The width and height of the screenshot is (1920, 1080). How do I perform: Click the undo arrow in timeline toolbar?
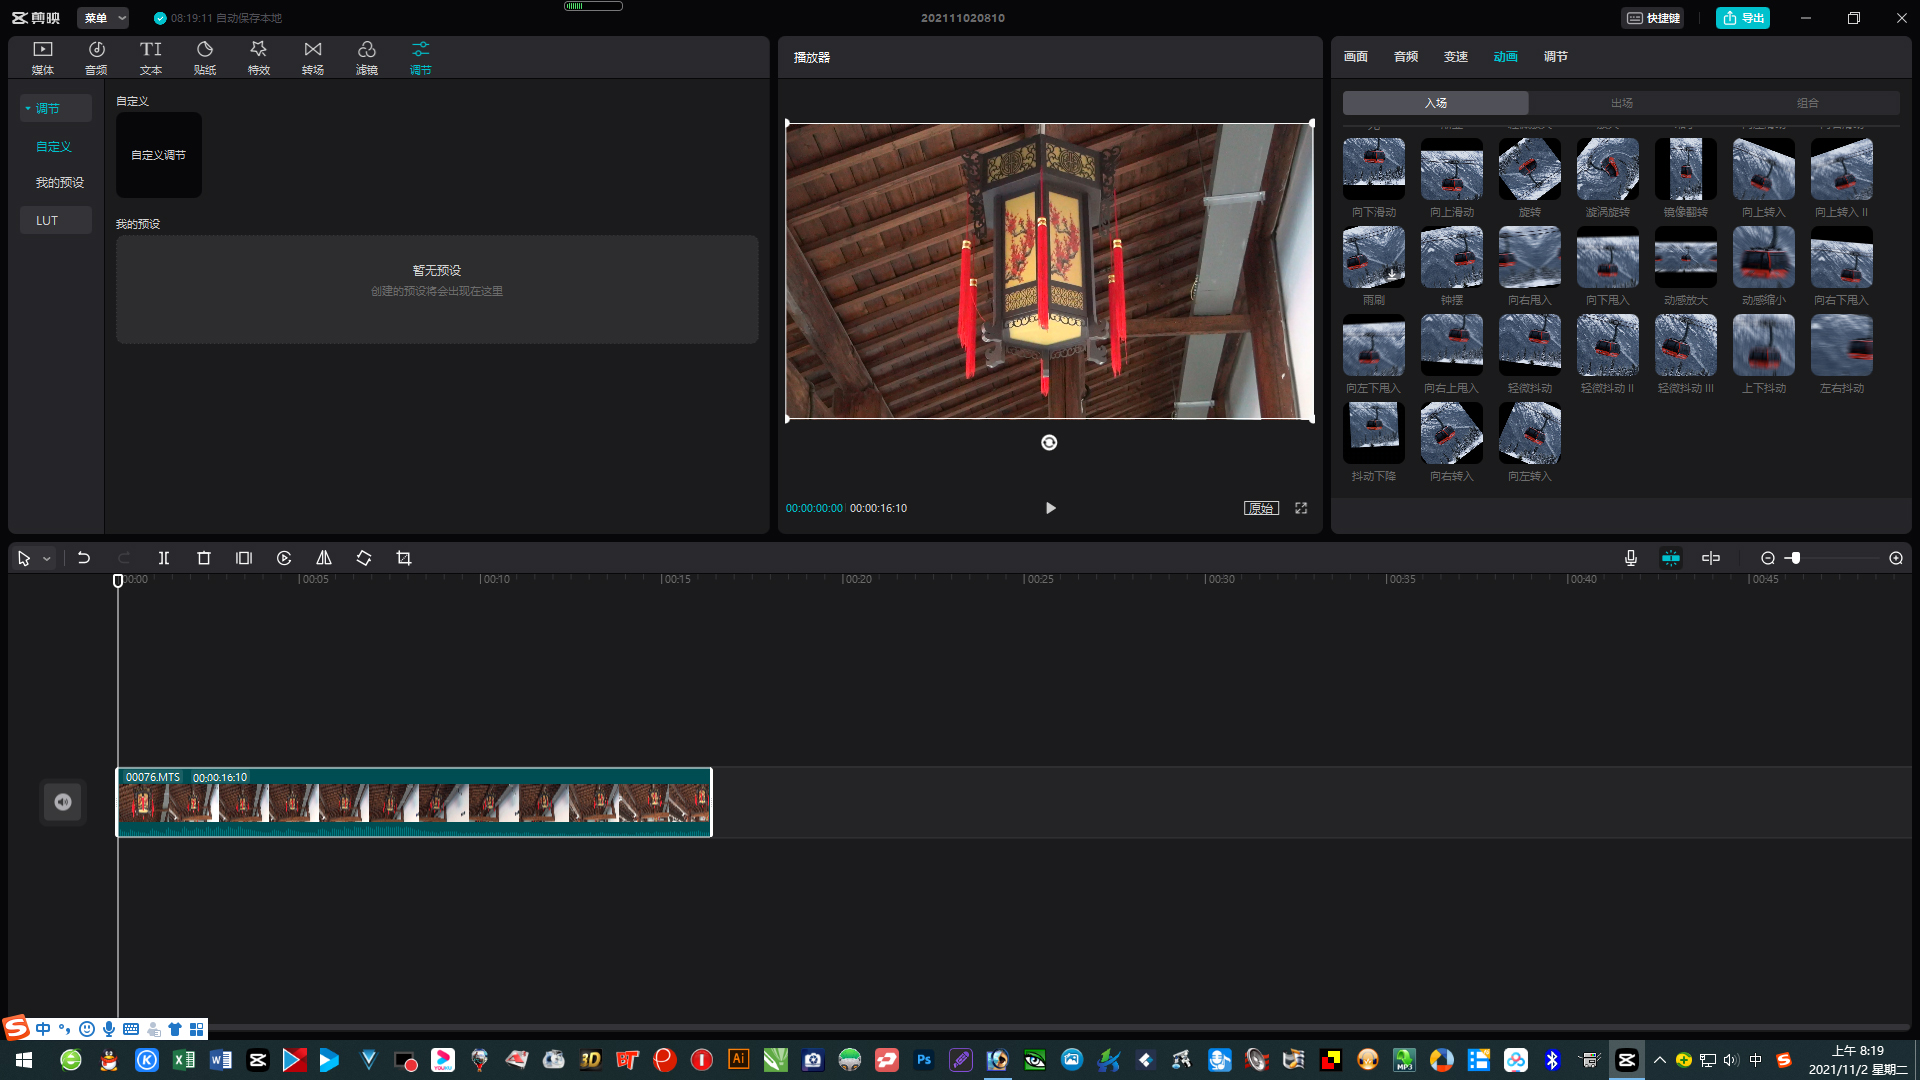84,558
